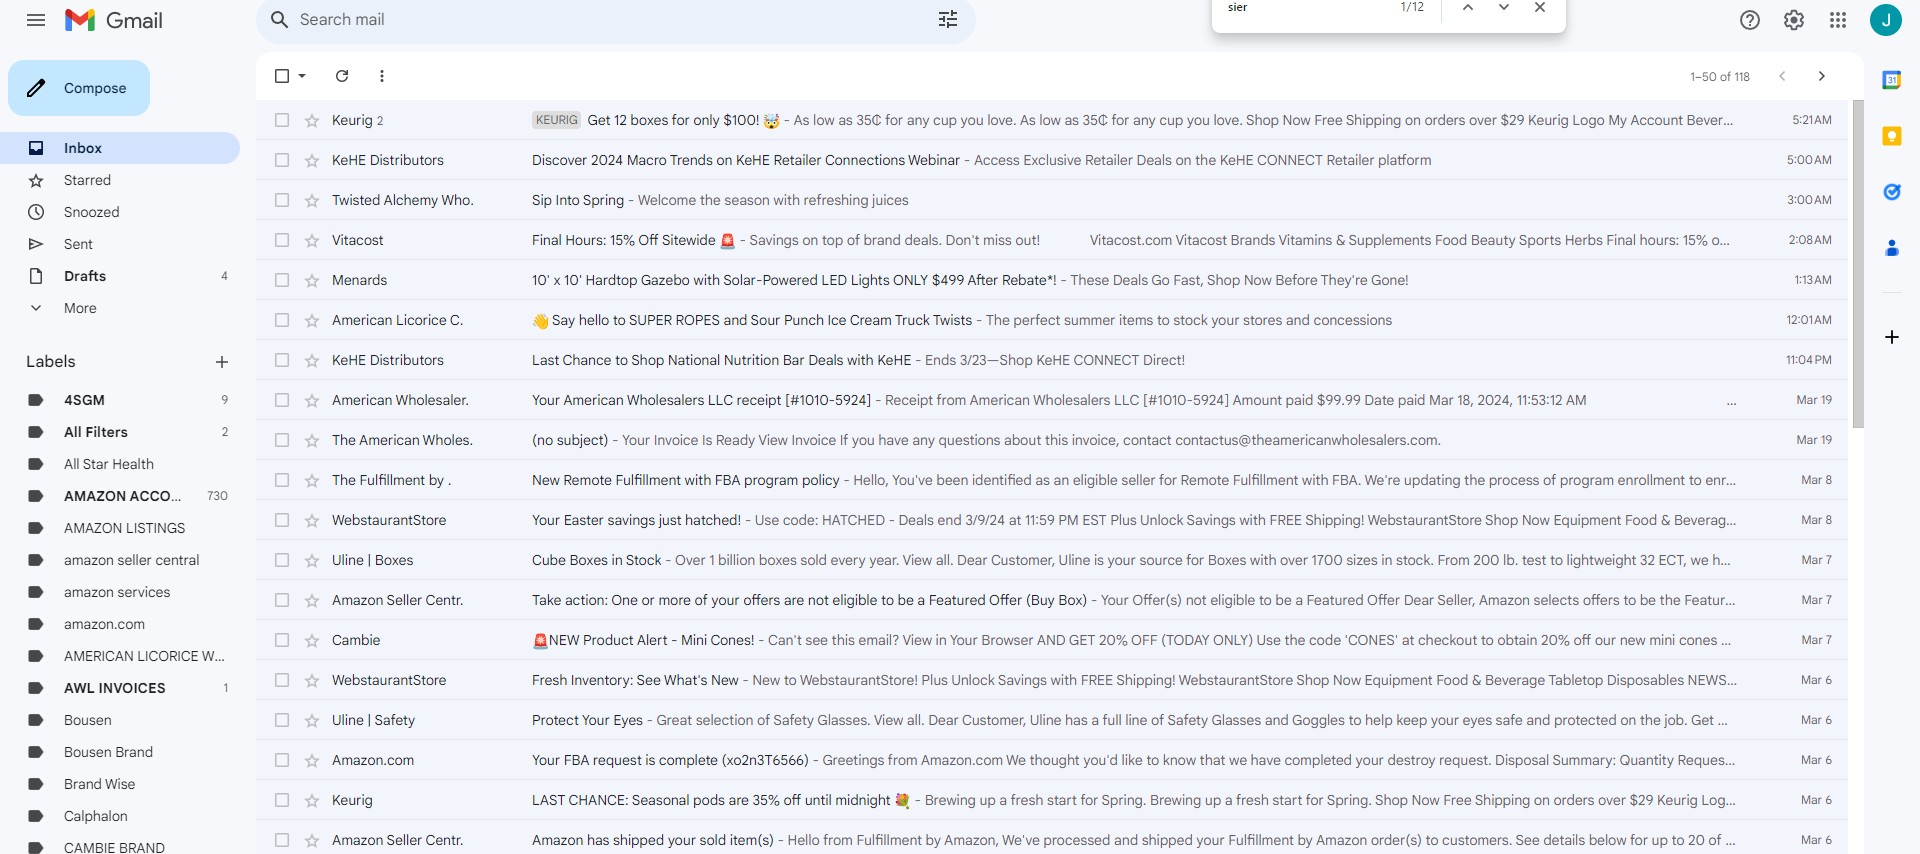
Task: Tick the American Licorice email checkbox
Action: [x=282, y=320]
